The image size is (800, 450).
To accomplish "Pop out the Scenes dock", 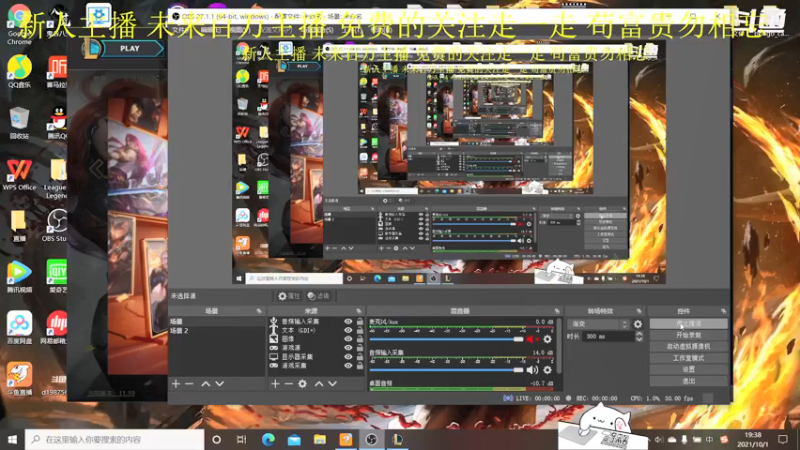I will click(x=259, y=311).
